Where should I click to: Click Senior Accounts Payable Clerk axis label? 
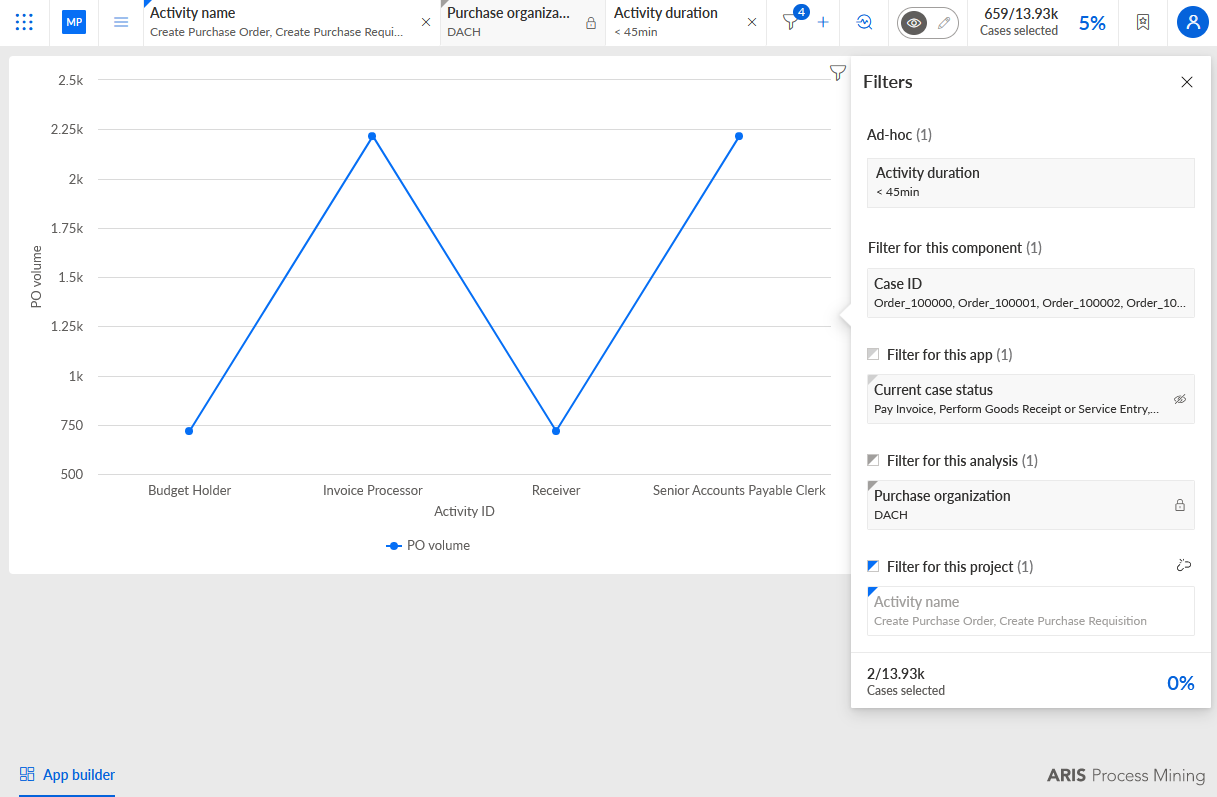click(739, 490)
